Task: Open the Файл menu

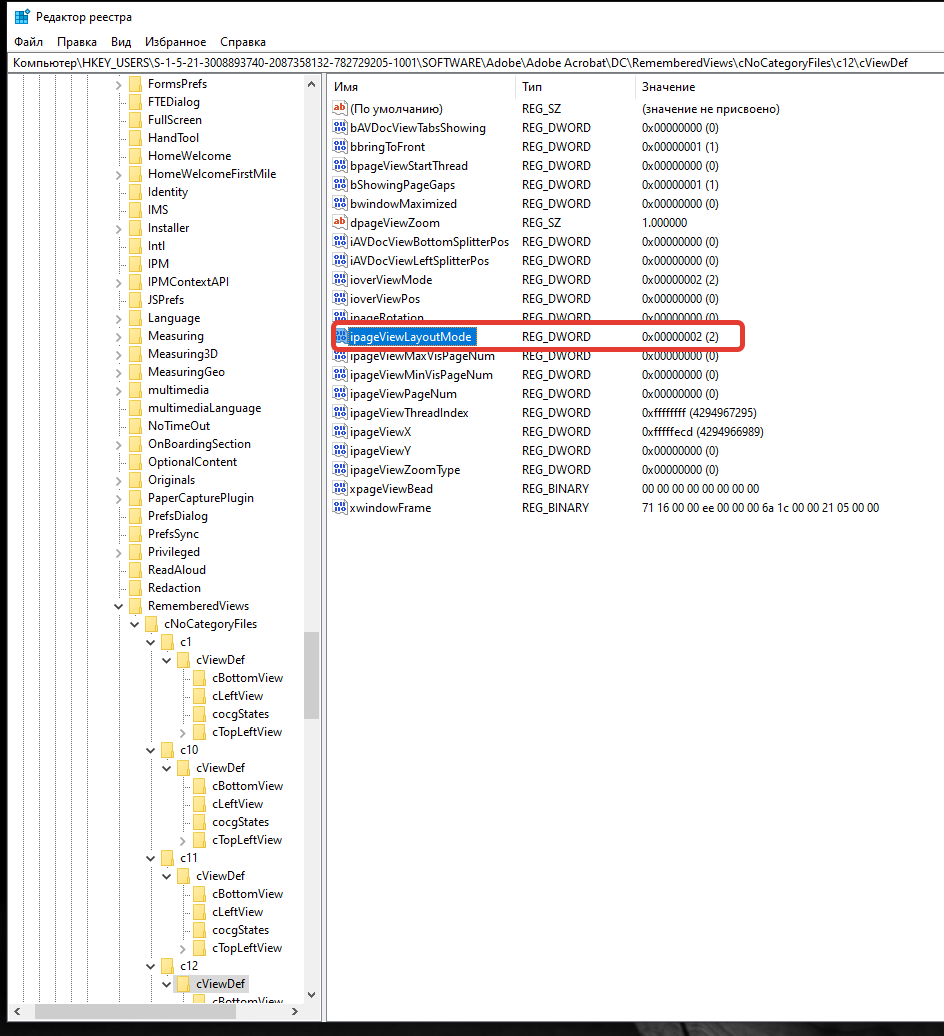Action: point(27,42)
